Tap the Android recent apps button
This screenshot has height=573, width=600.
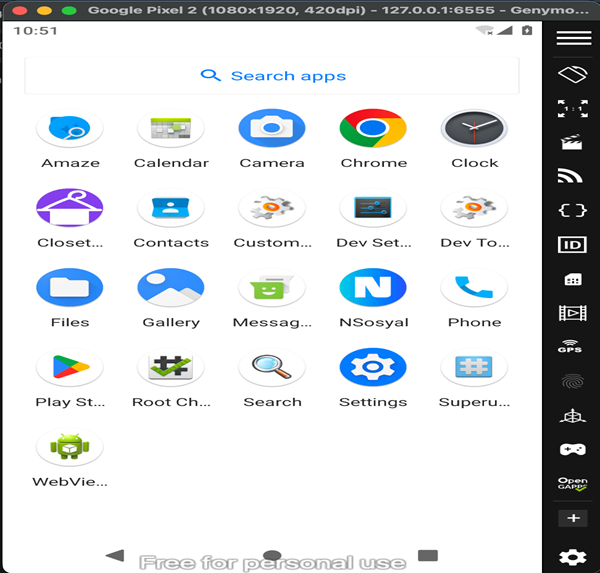click(428, 555)
